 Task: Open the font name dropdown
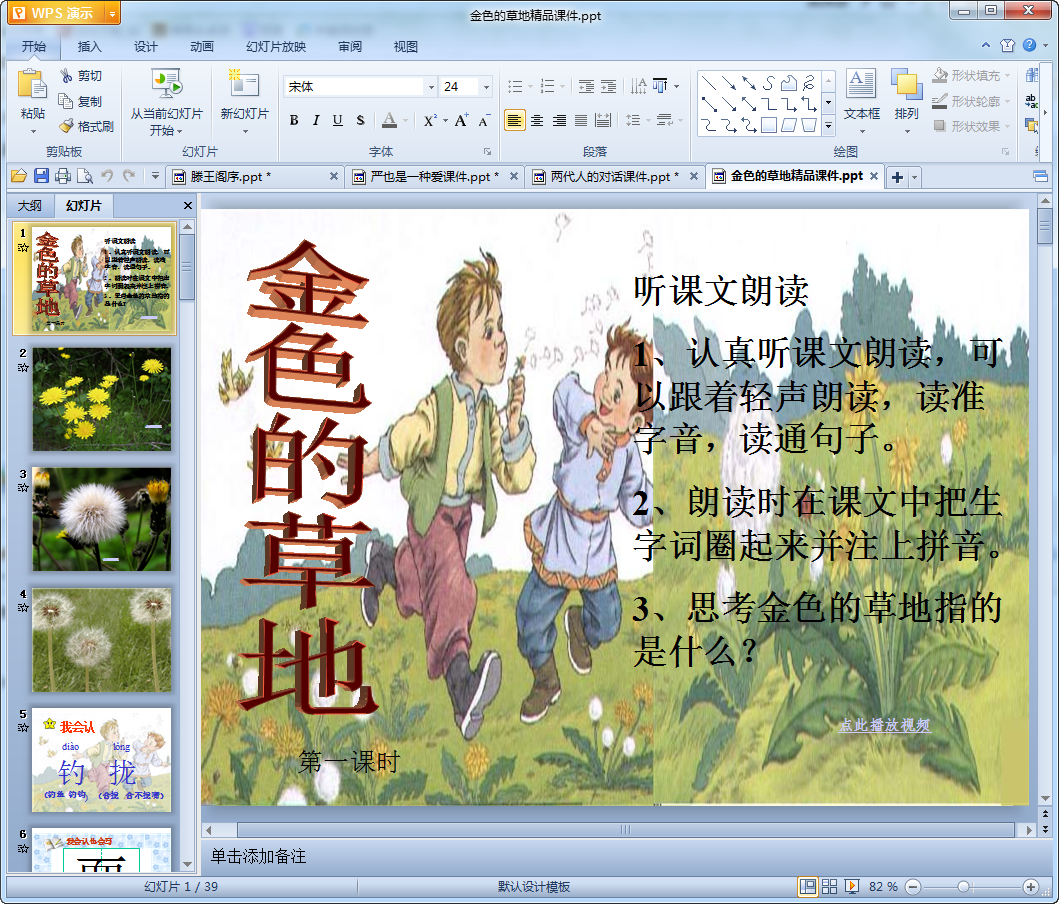pos(431,87)
